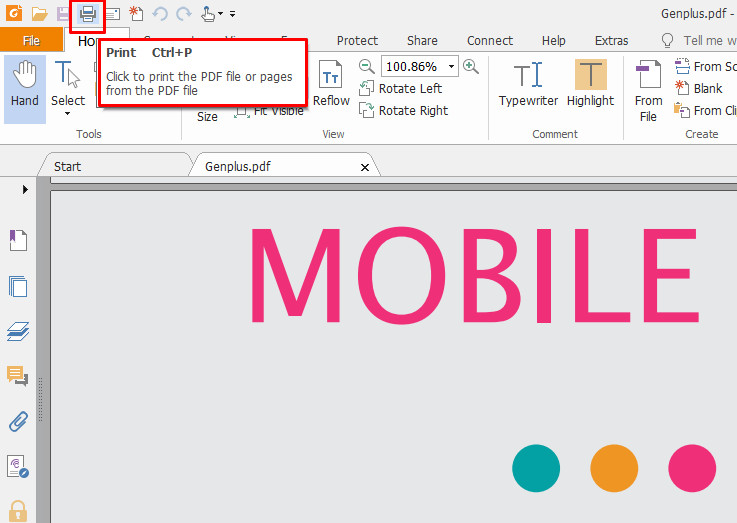
Task: Click the Open folder icon
Action: coord(40,14)
